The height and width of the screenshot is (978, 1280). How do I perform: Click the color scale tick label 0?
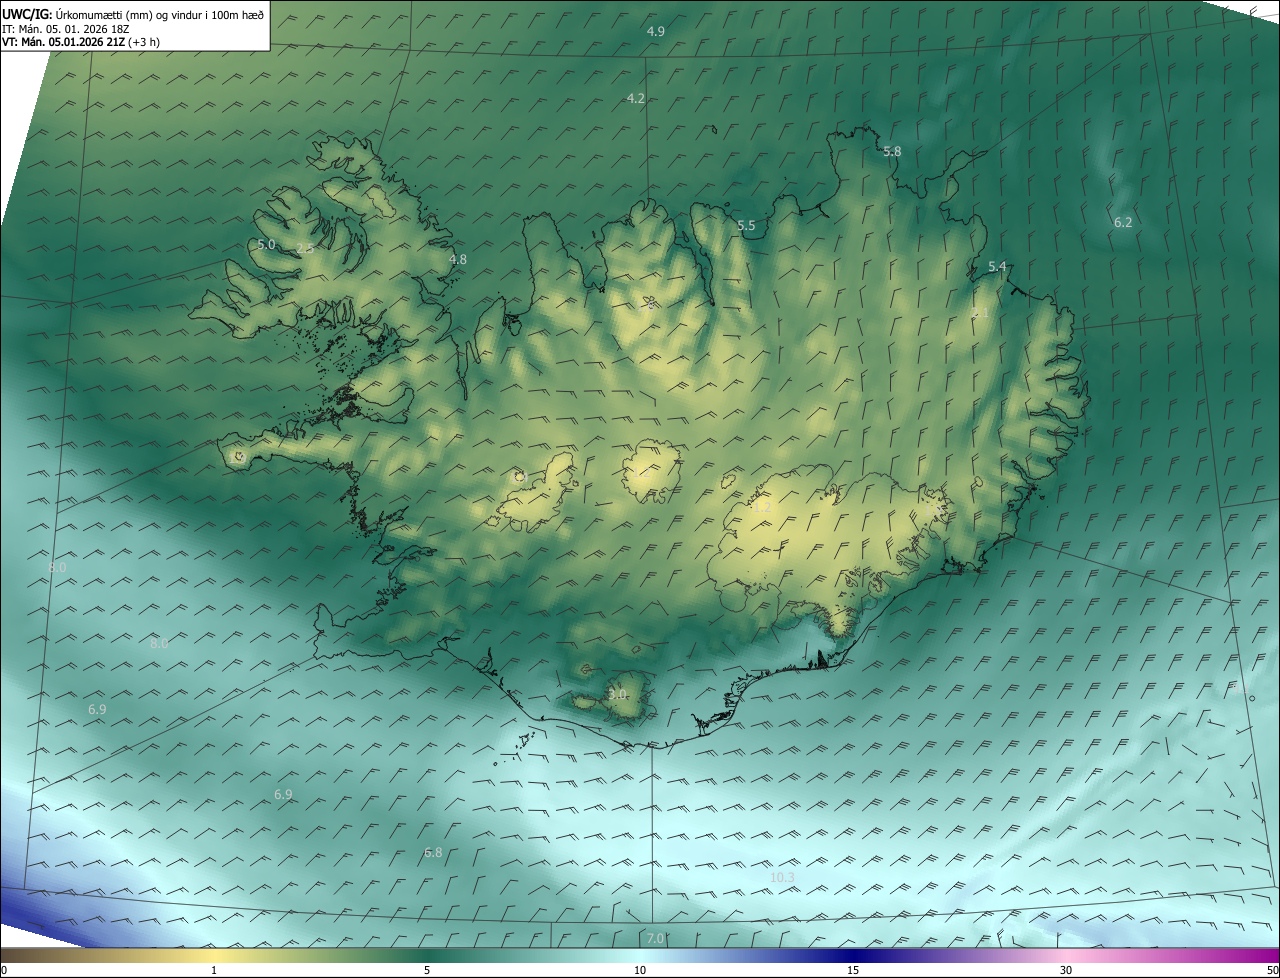click(4, 971)
